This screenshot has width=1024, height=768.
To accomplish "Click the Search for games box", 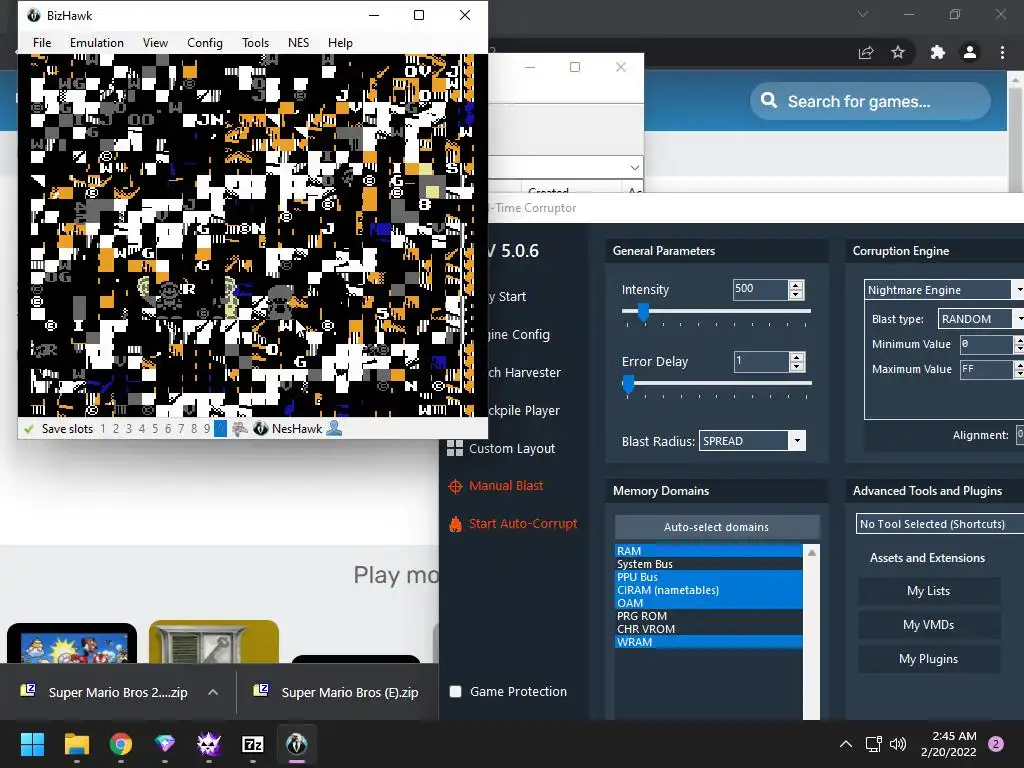I will (870, 101).
